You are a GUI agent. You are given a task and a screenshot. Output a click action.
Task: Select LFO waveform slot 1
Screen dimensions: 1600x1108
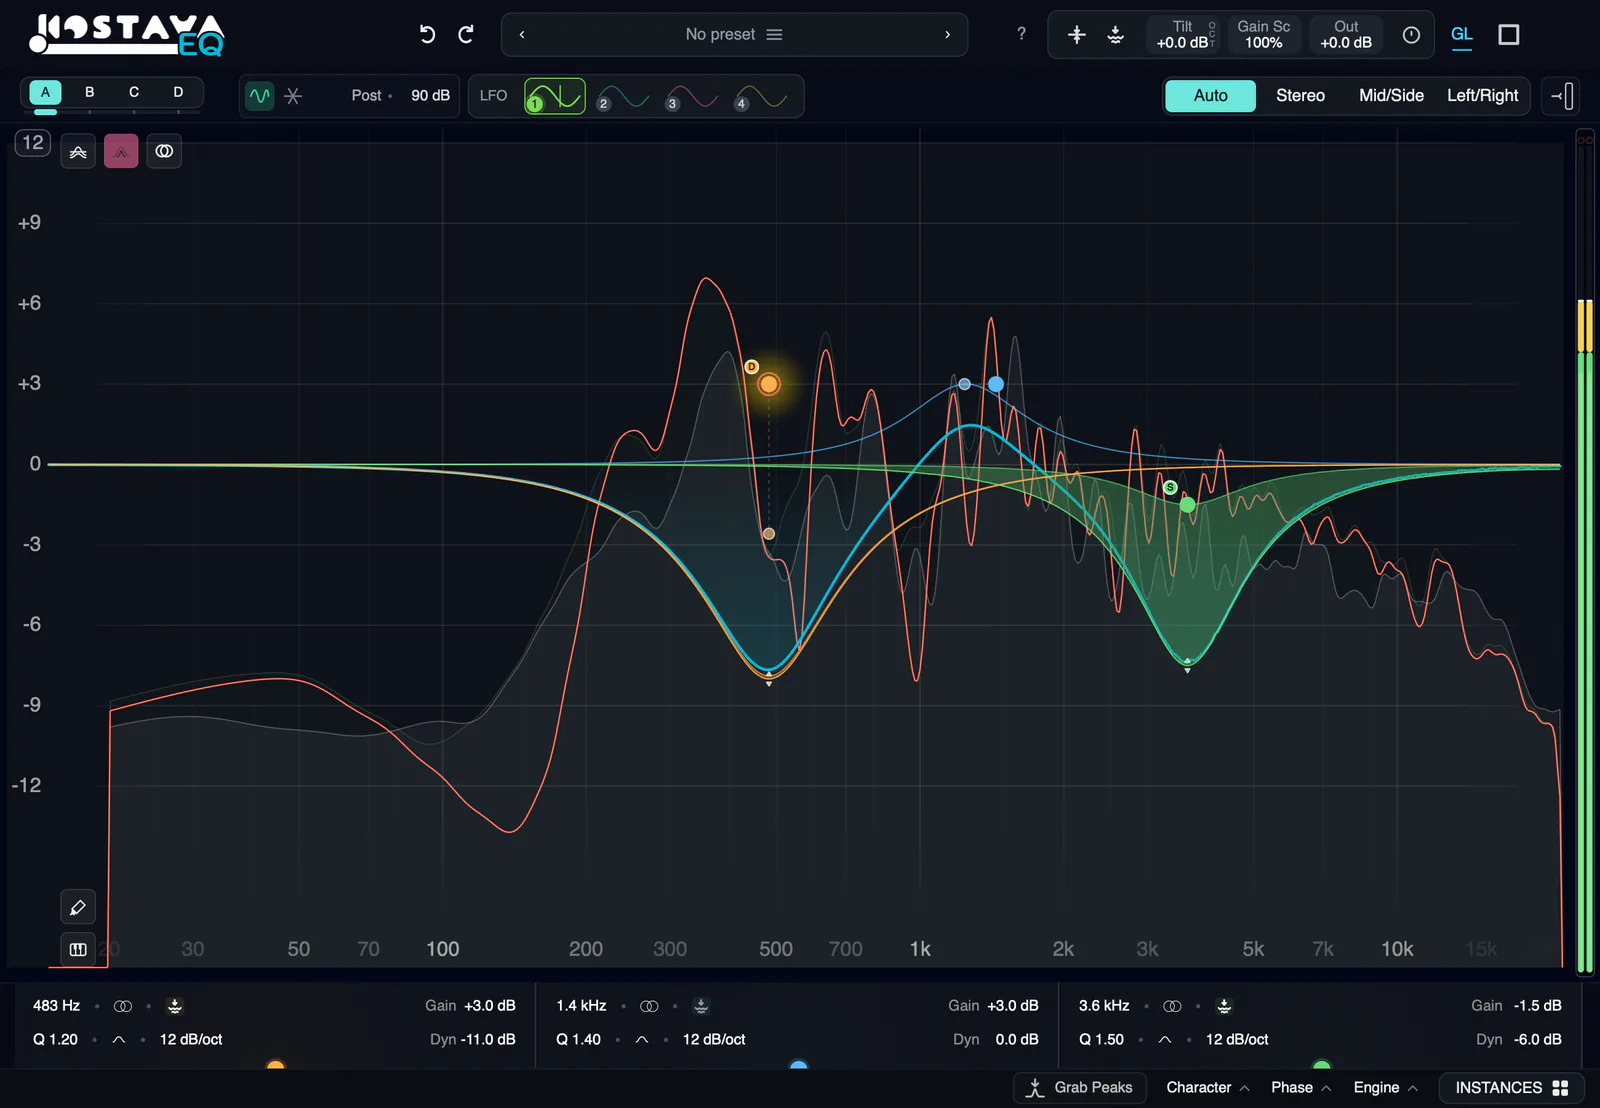click(x=555, y=96)
